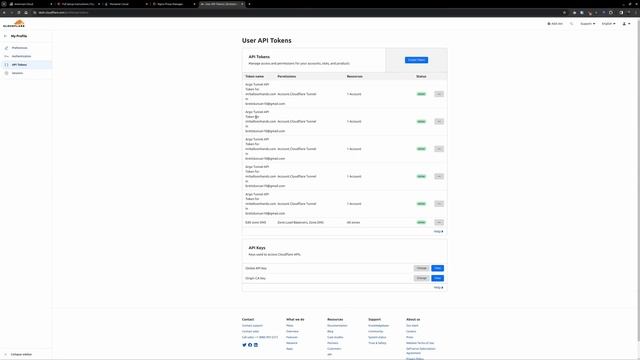Open Trust & Safety link in footer

coord(377,343)
